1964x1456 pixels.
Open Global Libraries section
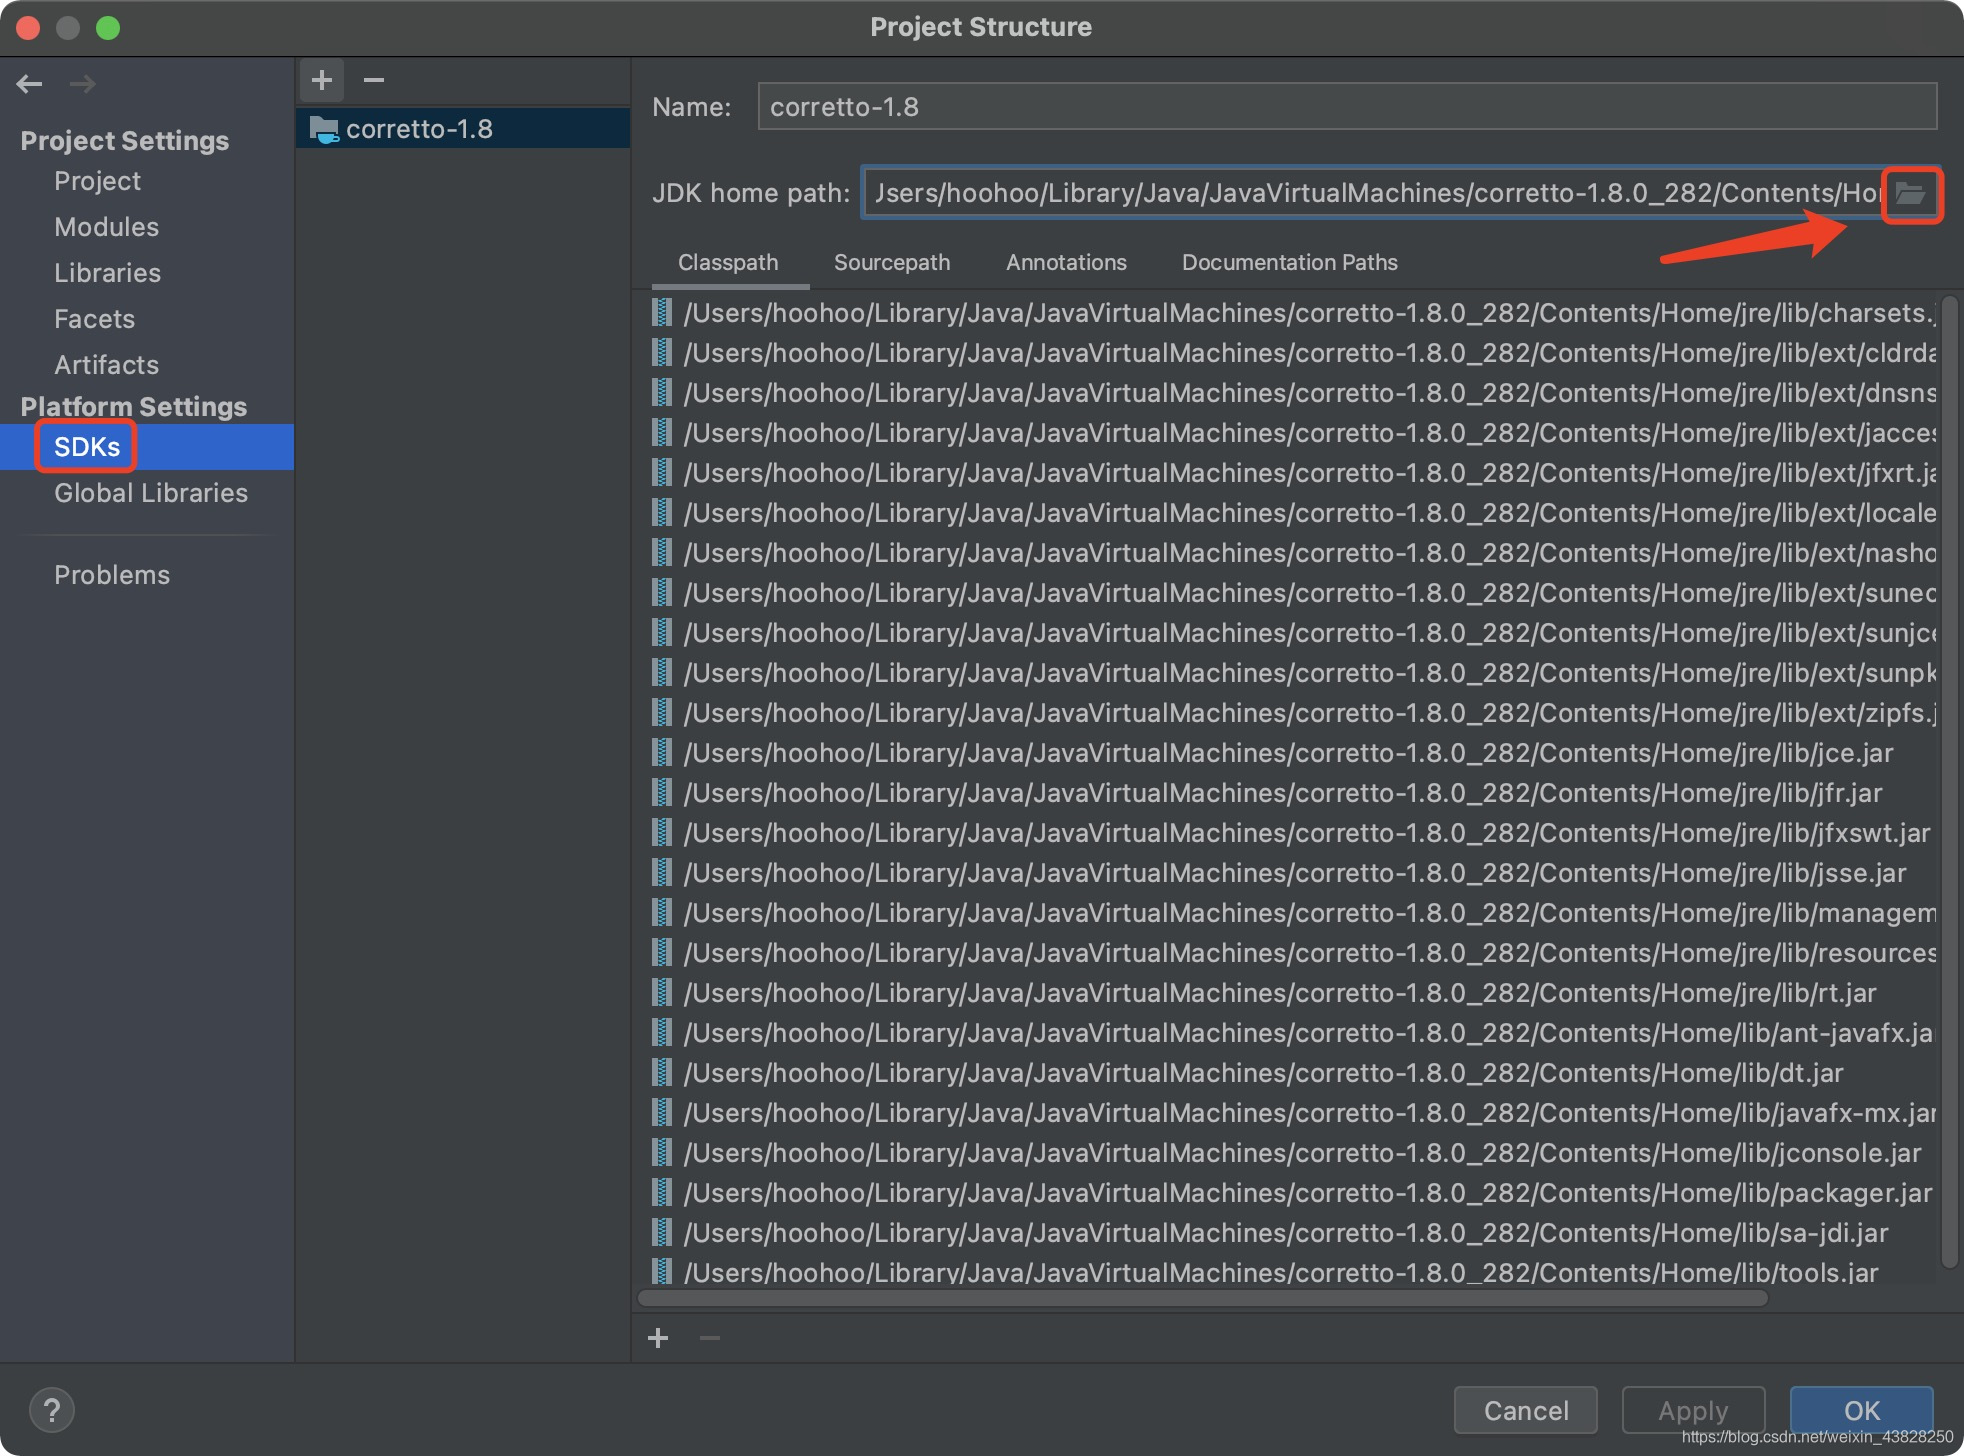coord(150,493)
